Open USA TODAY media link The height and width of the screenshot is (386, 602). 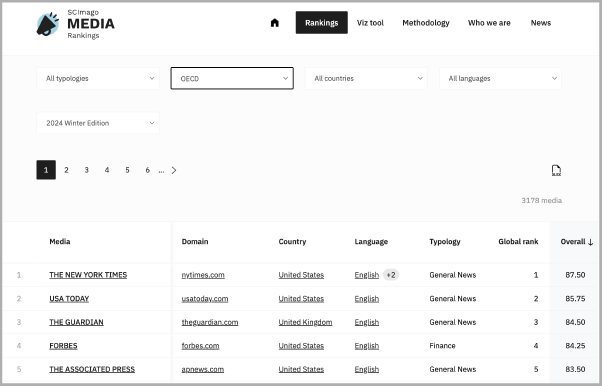coord(69,299)
